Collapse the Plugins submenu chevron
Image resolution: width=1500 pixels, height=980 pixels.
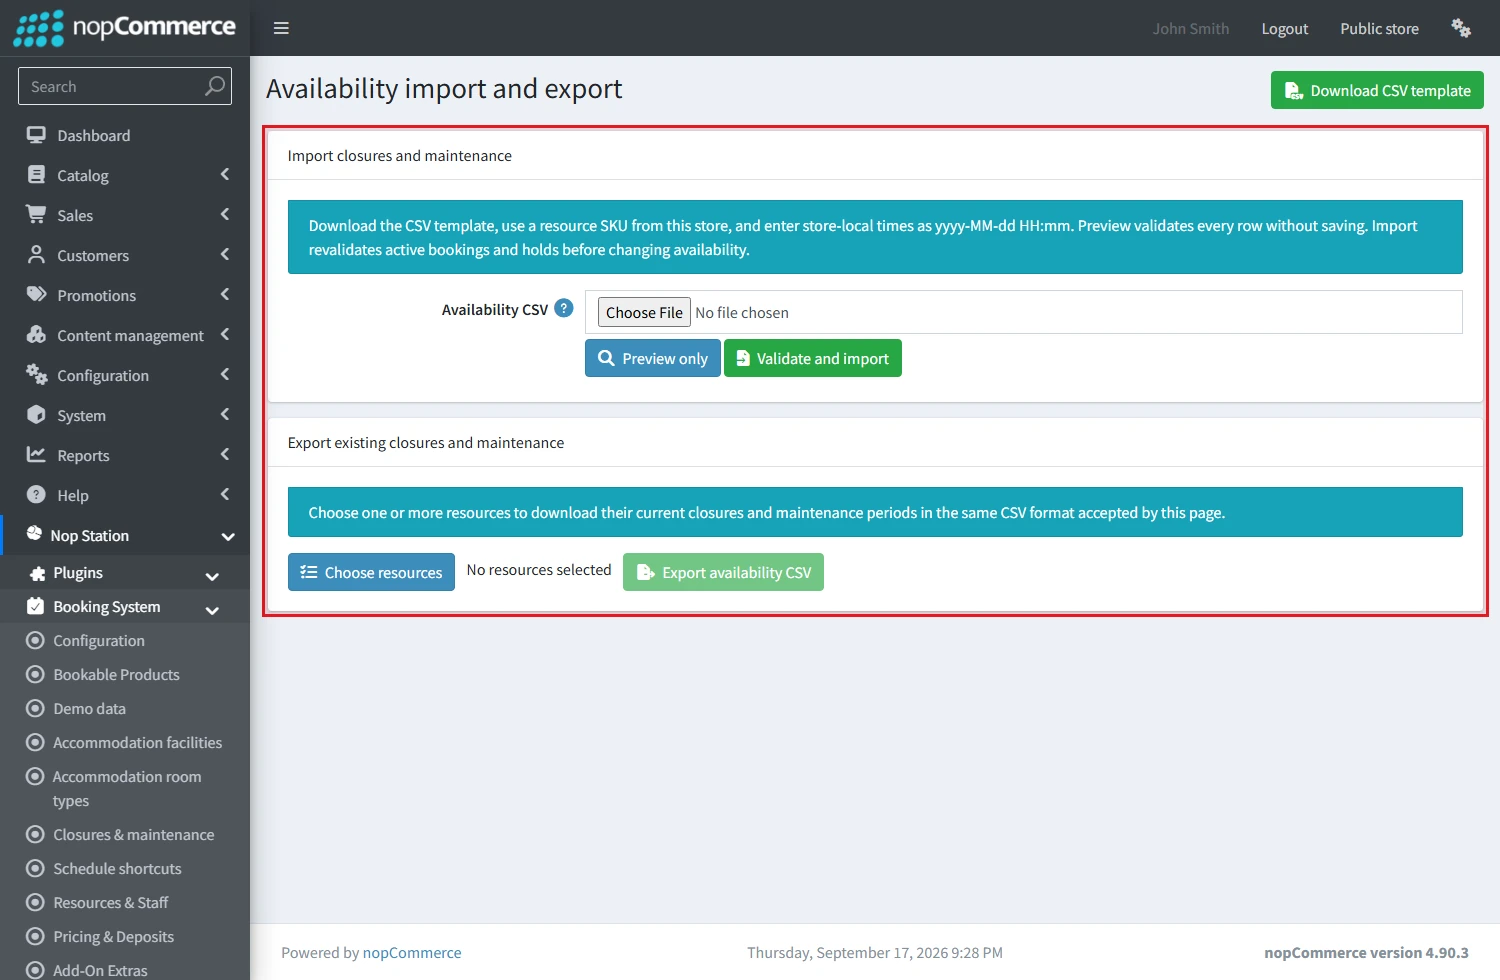pos(212,576)
